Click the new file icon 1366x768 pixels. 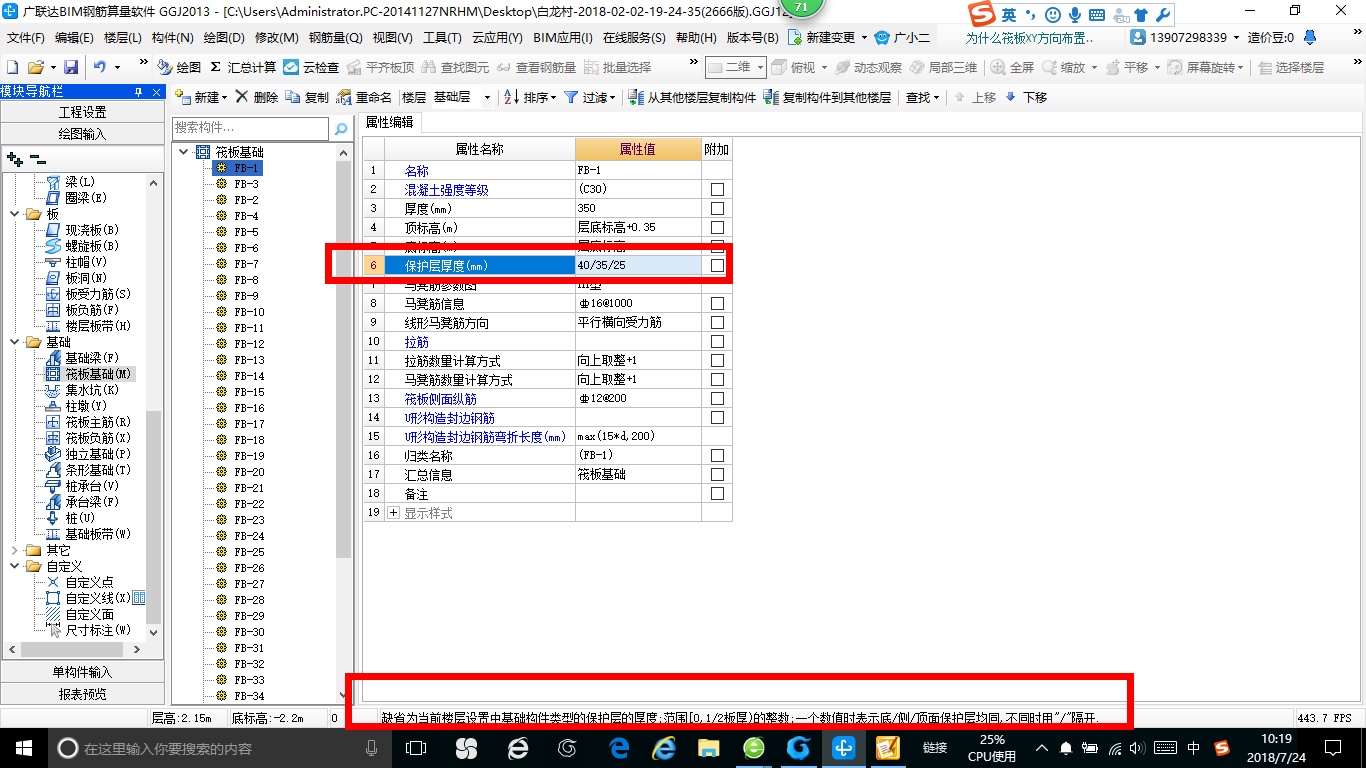point(12,67)
